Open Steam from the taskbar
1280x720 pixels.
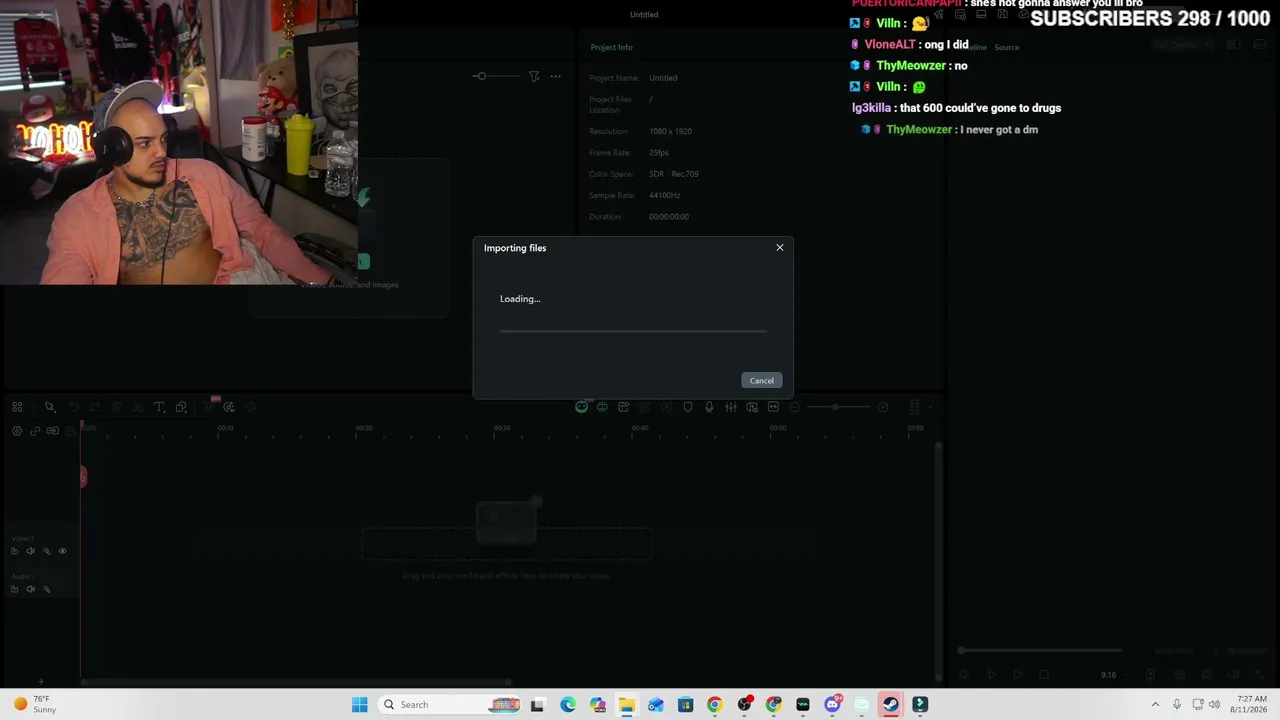tap(890, 705)
